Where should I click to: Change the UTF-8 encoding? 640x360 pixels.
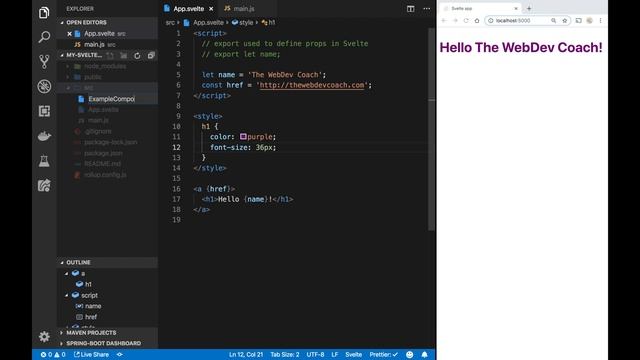point(315,355)
